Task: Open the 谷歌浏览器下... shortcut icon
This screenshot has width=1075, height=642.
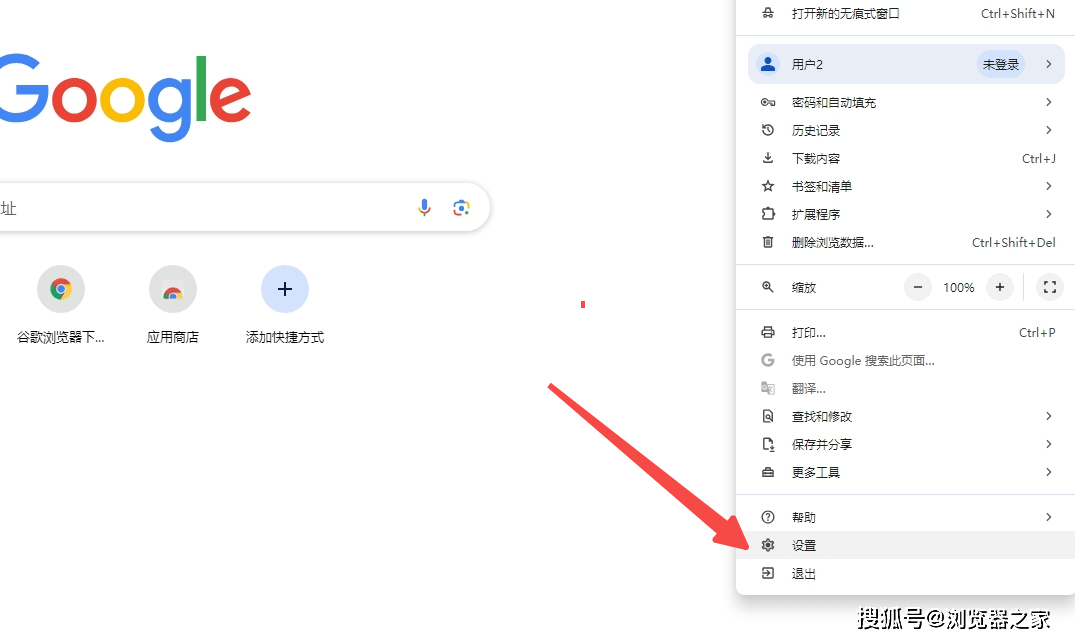Action: [x=61, y=289]
